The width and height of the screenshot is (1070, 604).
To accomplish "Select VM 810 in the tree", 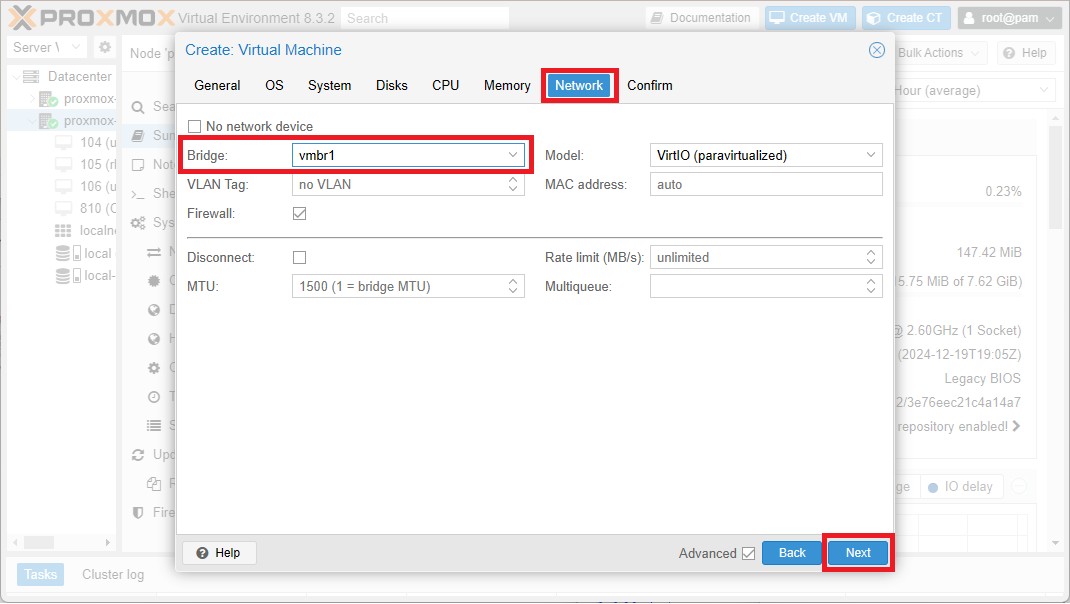I will pos(87,208).
